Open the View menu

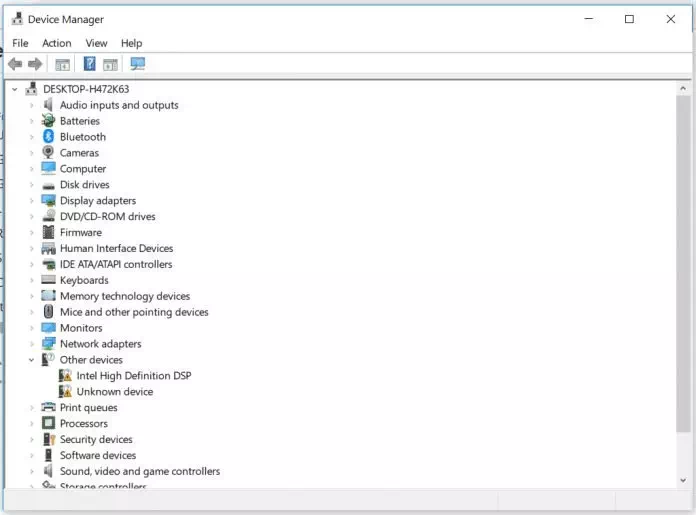pyautogui.click(x=96, y=43)
